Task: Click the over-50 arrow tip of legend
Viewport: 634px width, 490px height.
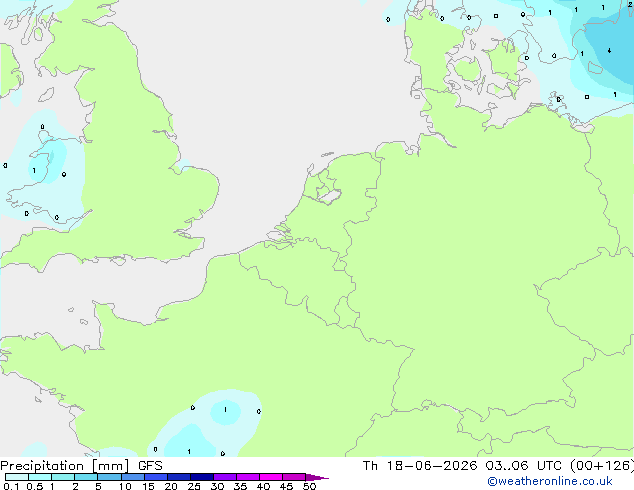Action: coord(317,477)
